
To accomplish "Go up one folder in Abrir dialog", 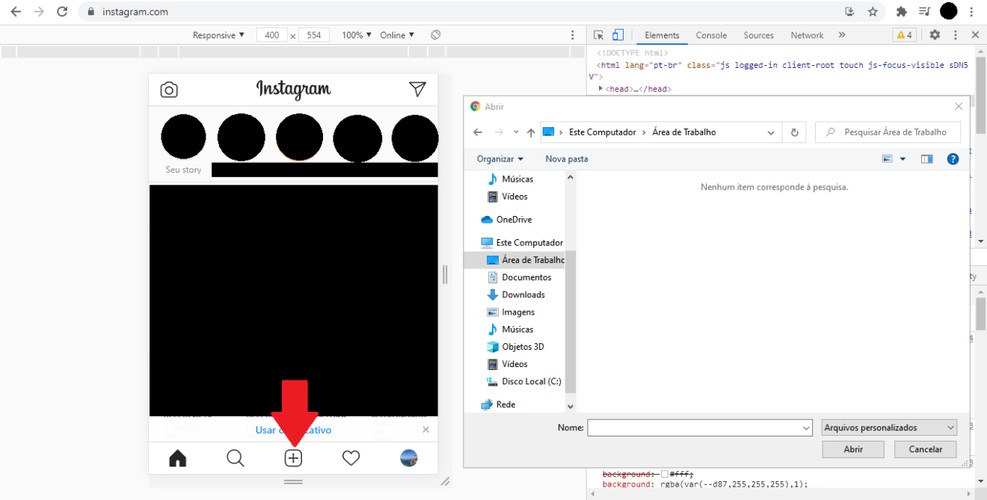I will click(531, 132).
